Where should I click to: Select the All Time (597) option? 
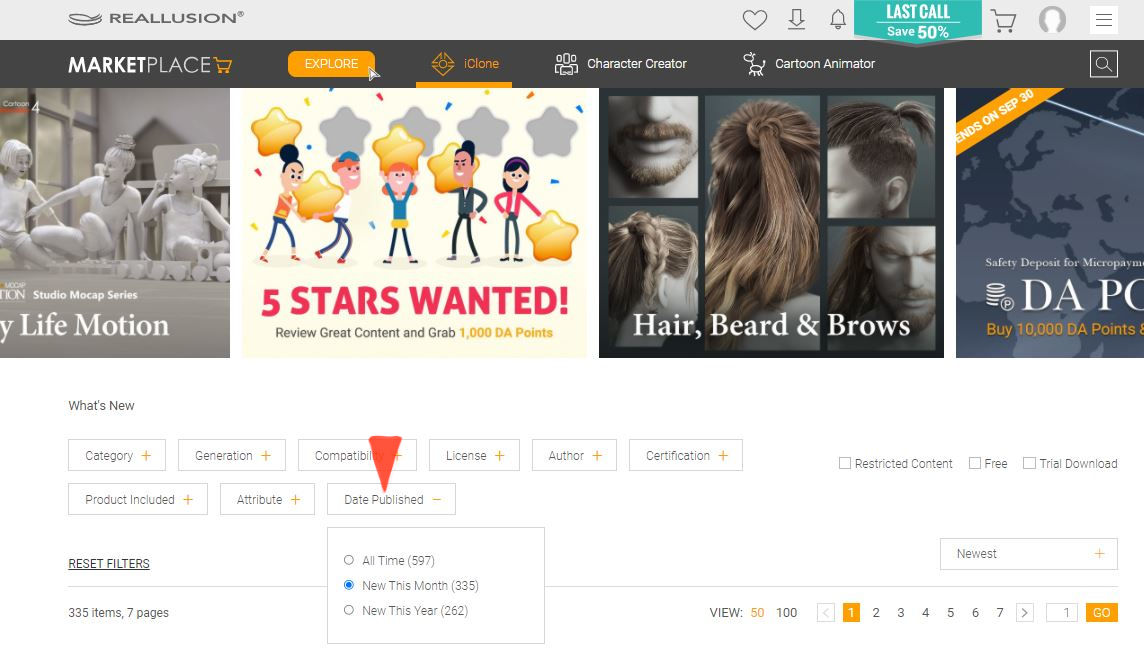(349, 560)
